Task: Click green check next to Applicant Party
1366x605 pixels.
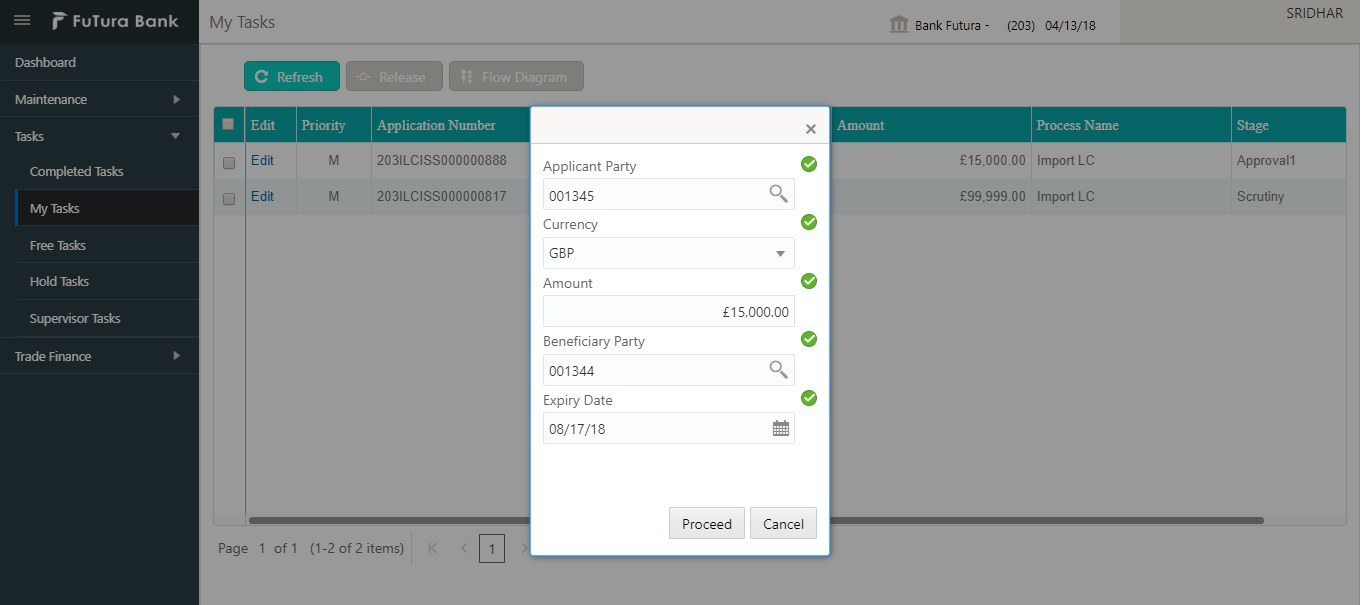Action: 809,164
